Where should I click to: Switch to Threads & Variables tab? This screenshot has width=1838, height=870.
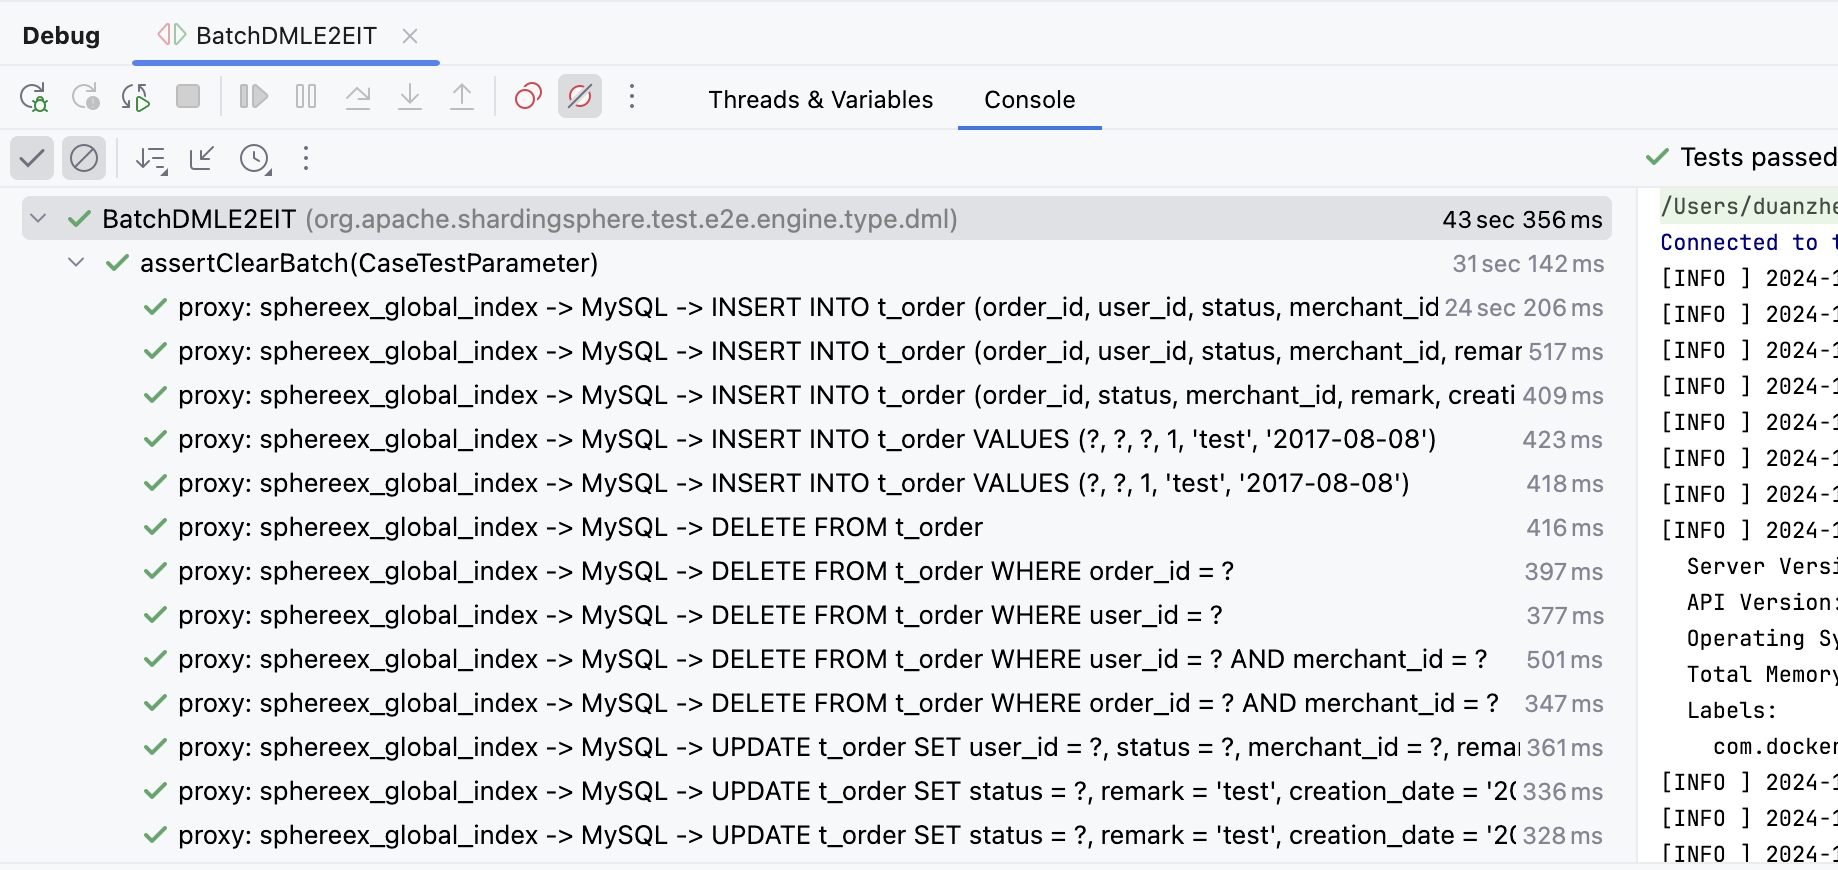(820, 100)
